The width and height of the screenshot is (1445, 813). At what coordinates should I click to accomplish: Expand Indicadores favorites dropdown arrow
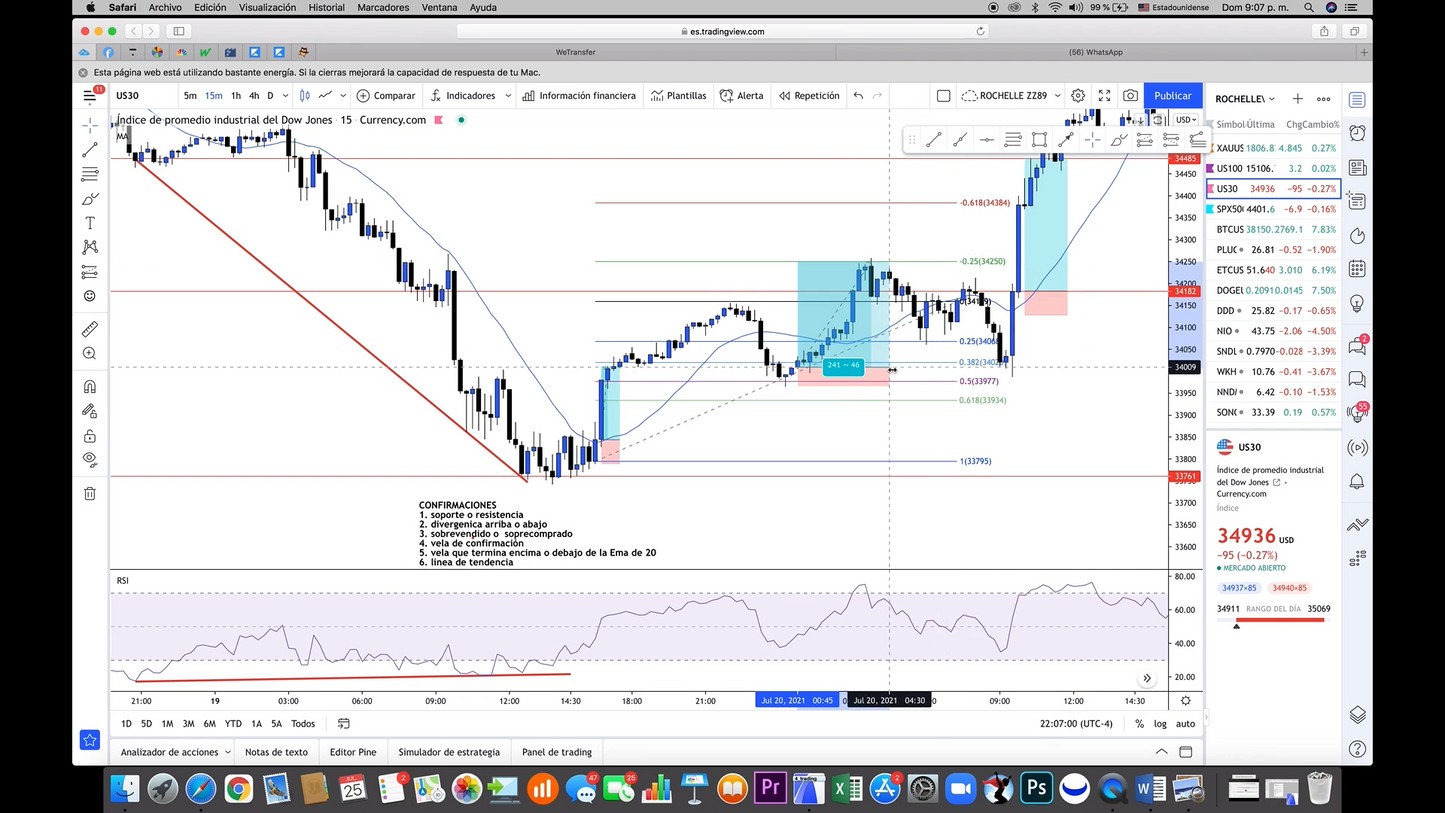(508, 96)
